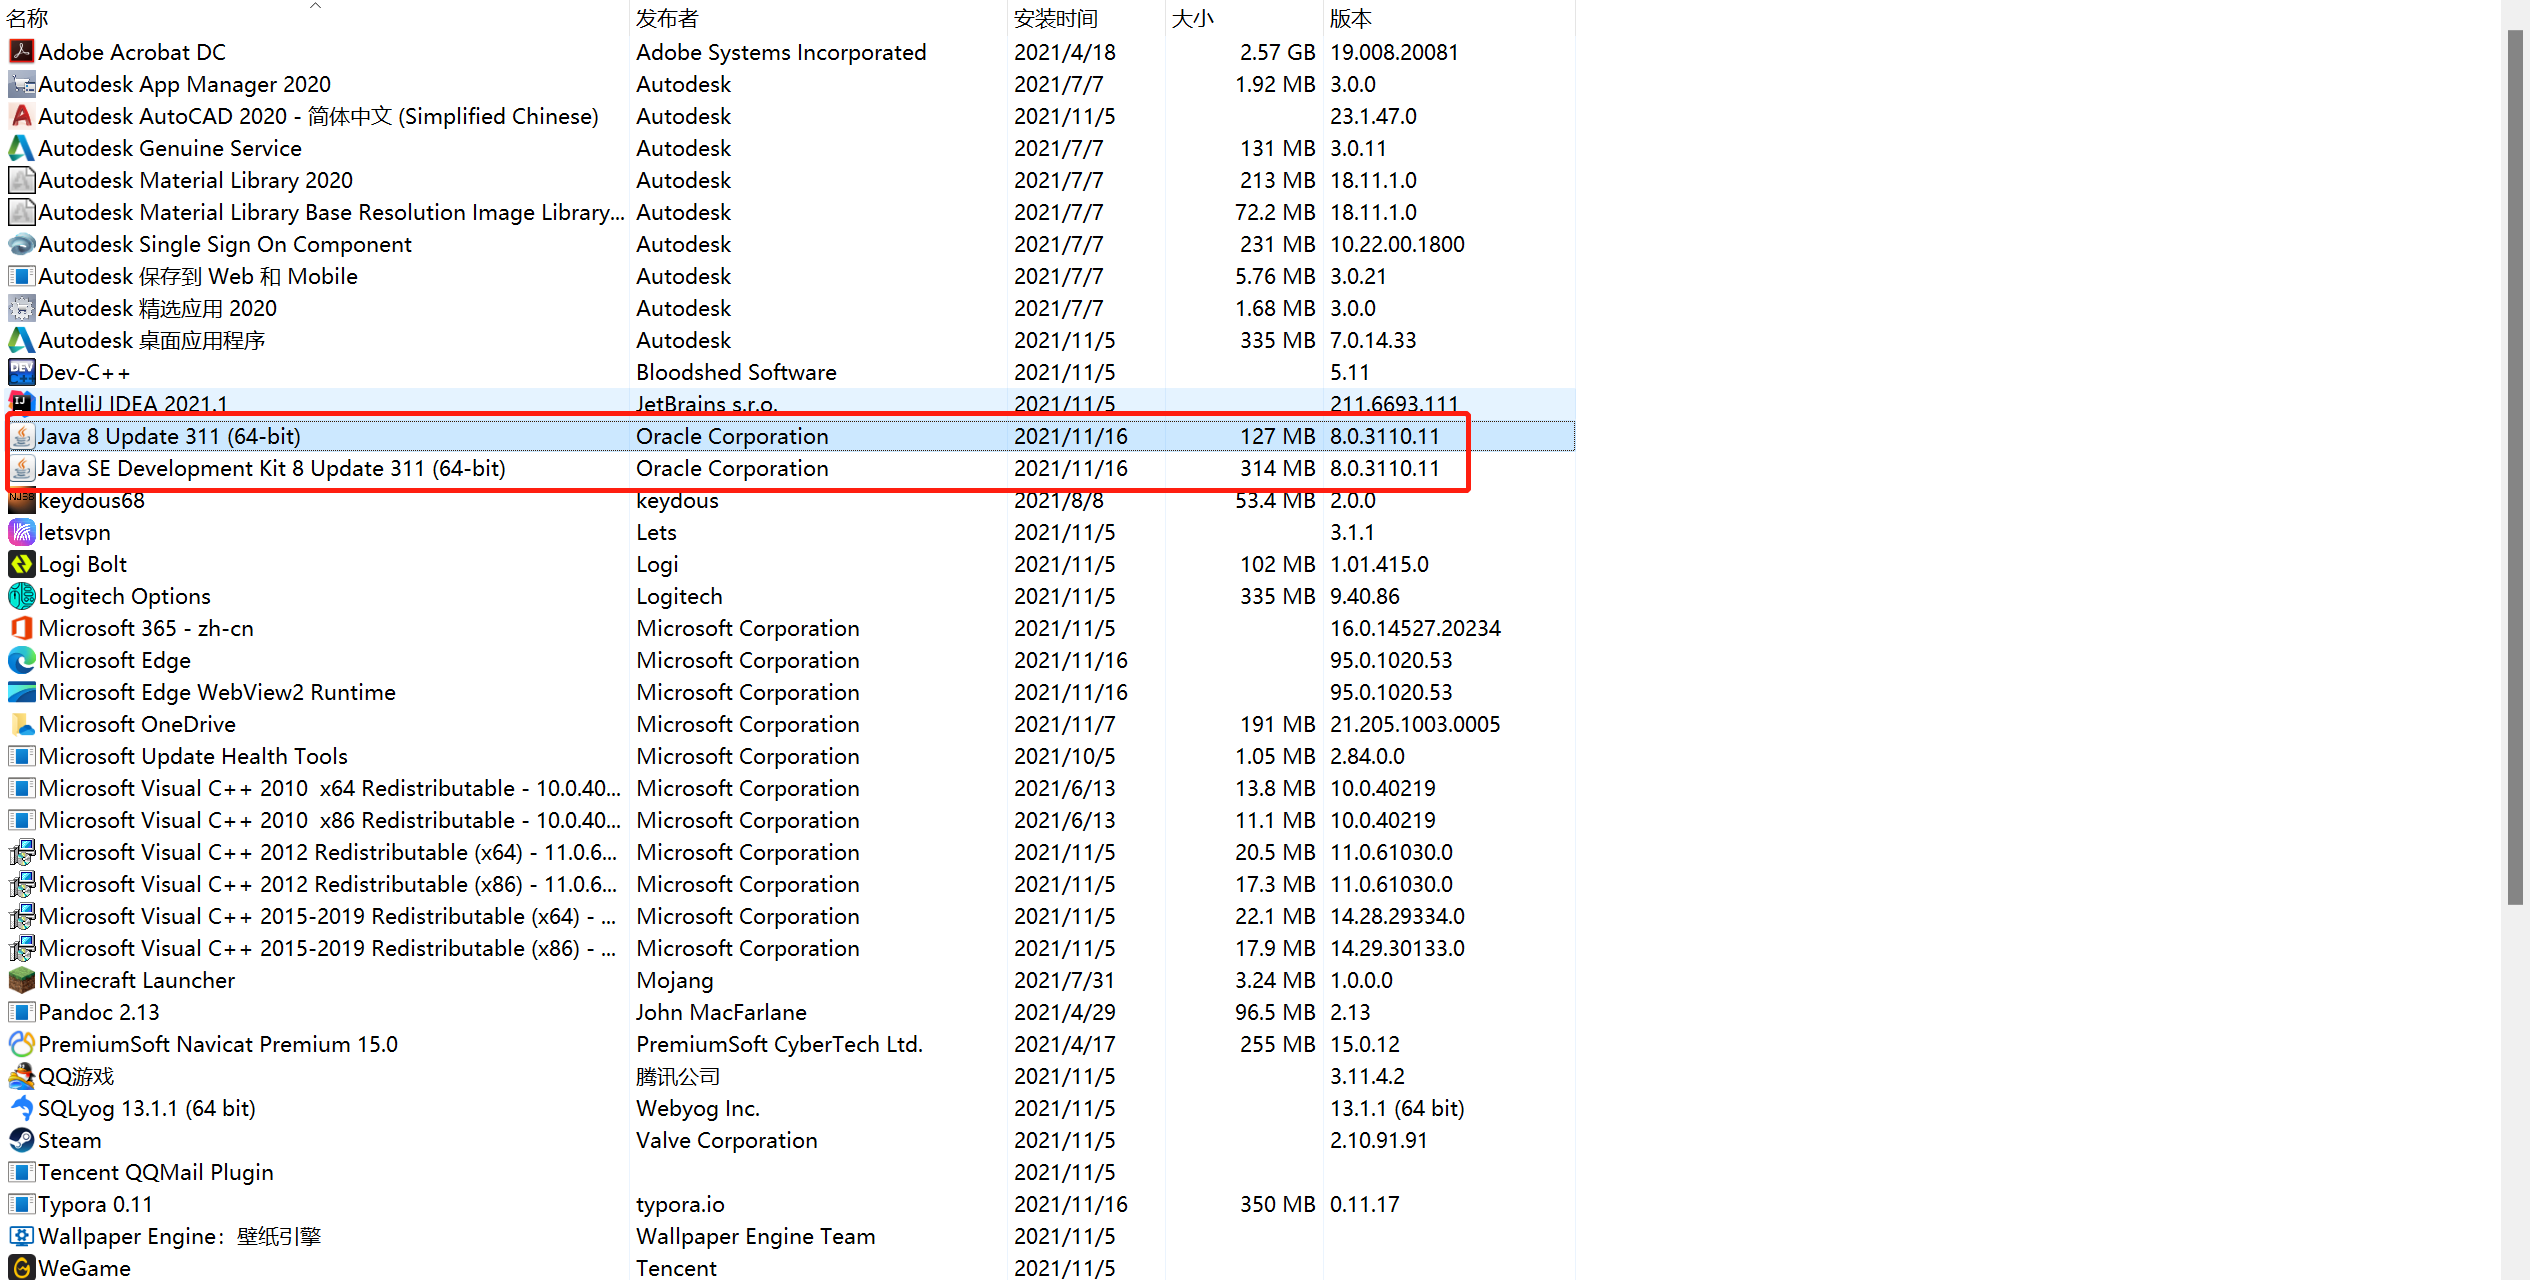Viewport: 2530px width, 1280px height.
Task: Click the WeGame program icon
Action: (x=21, y=1268)
